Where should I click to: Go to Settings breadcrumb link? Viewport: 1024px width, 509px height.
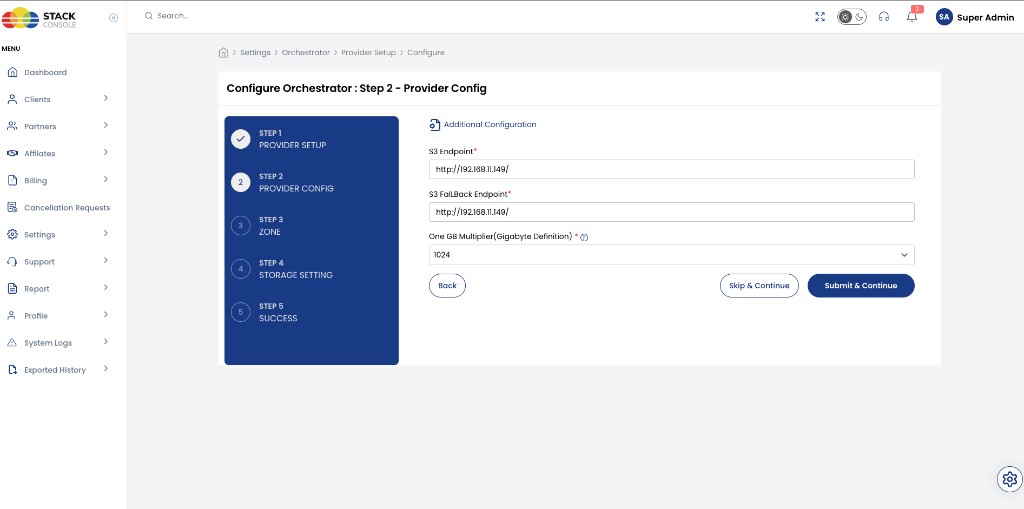[255, 52]
